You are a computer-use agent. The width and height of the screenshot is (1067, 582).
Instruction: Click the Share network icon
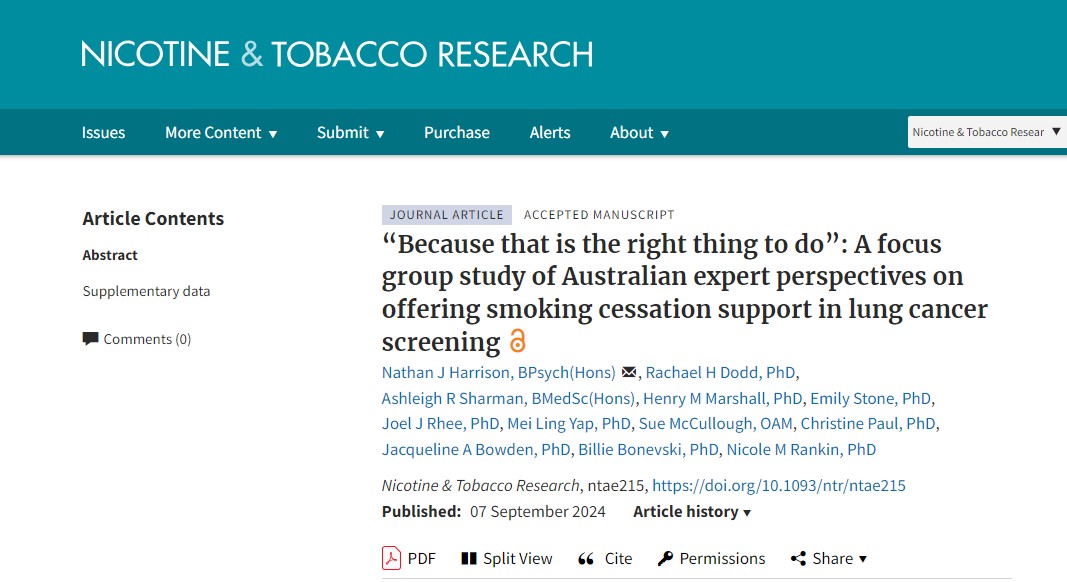(798, 559)
